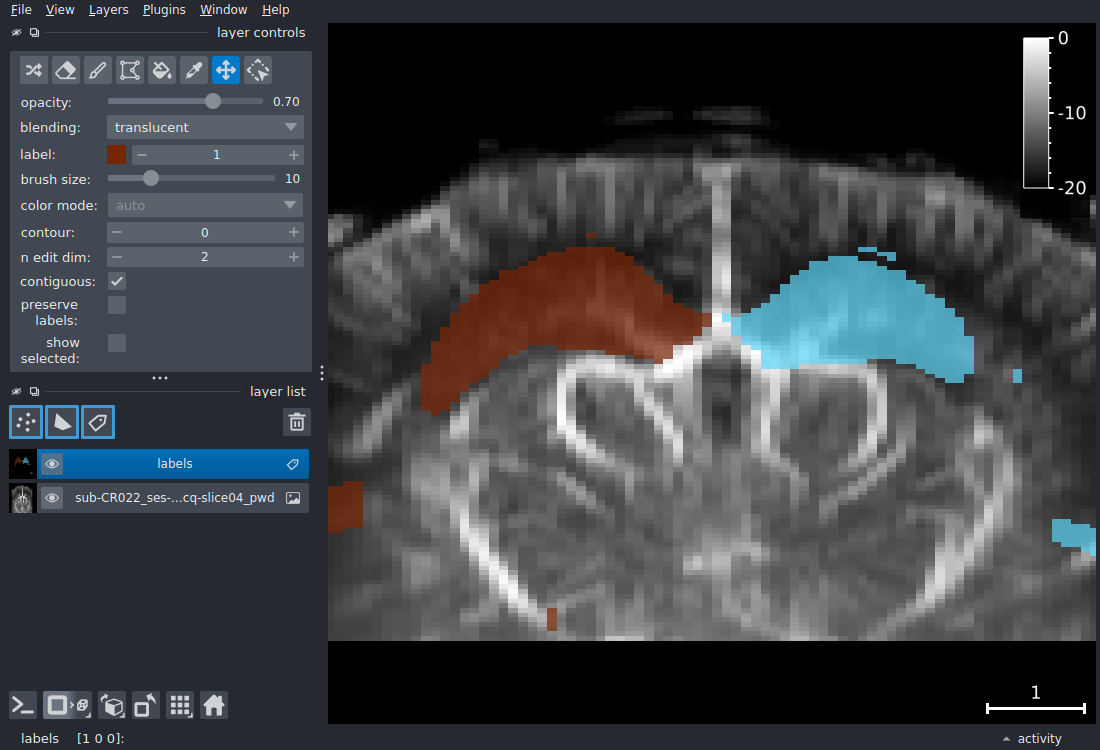Click the labels type icon on labels layer
1100x750 pixels.
(x=293, y=464)
